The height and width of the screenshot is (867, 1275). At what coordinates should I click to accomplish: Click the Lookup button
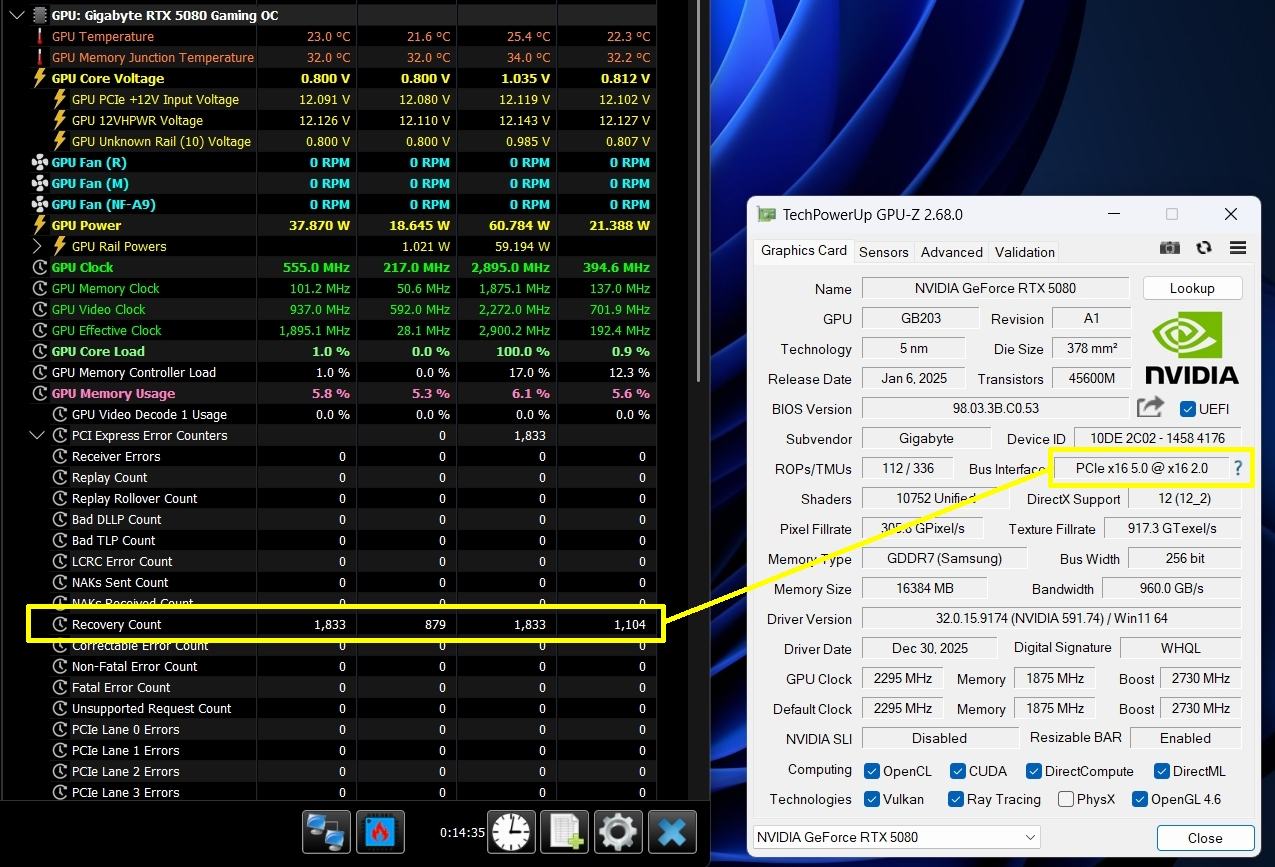(1192, 288)
